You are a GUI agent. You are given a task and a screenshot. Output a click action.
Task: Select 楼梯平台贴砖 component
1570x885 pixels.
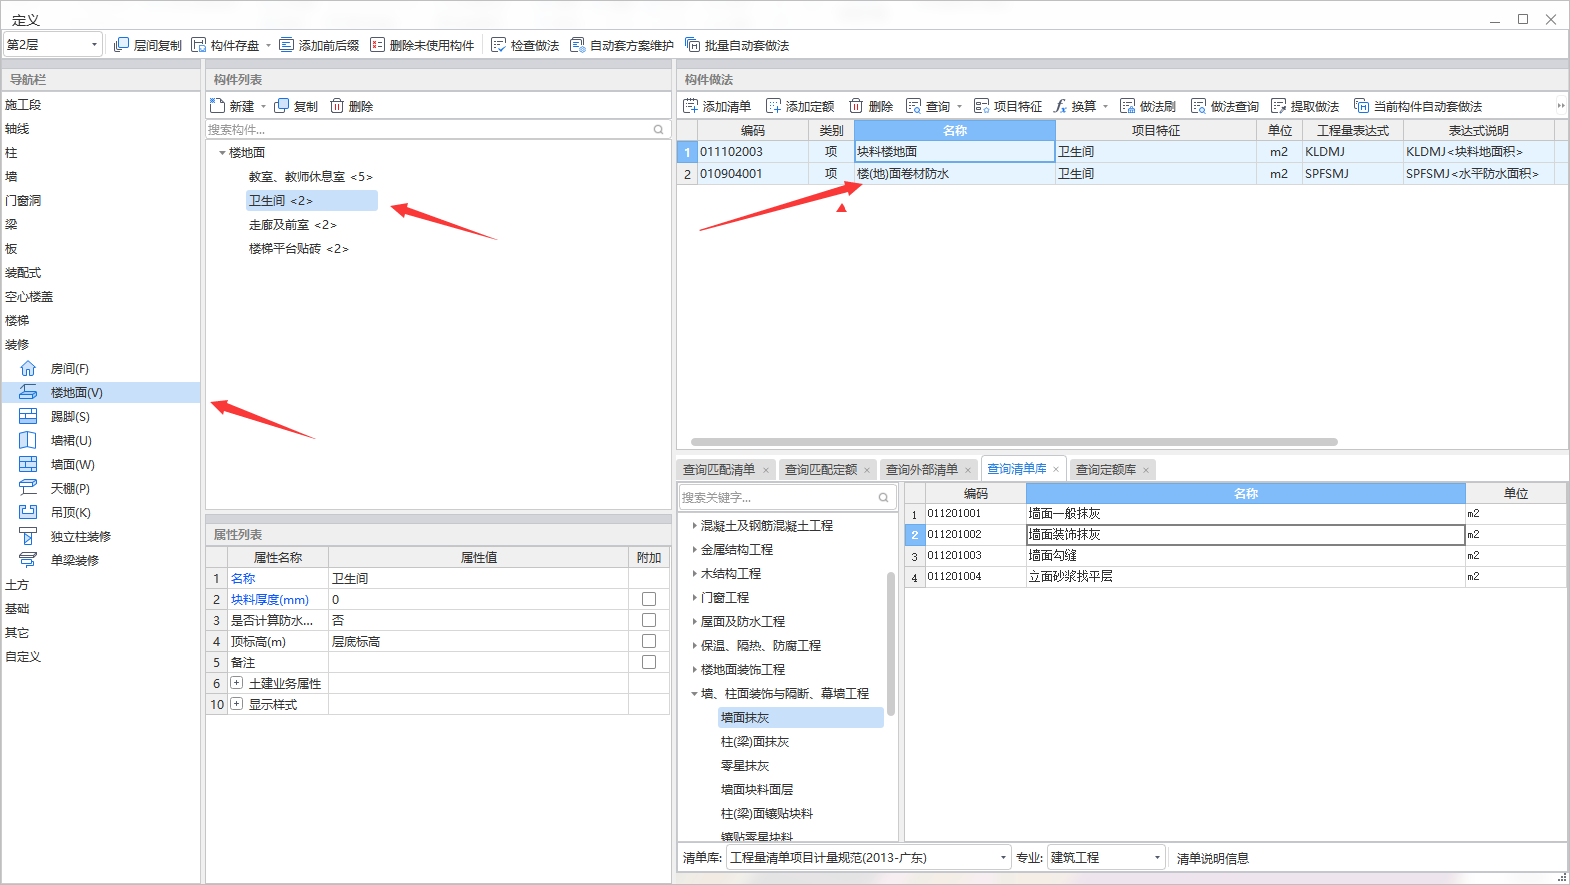(298, 249)
